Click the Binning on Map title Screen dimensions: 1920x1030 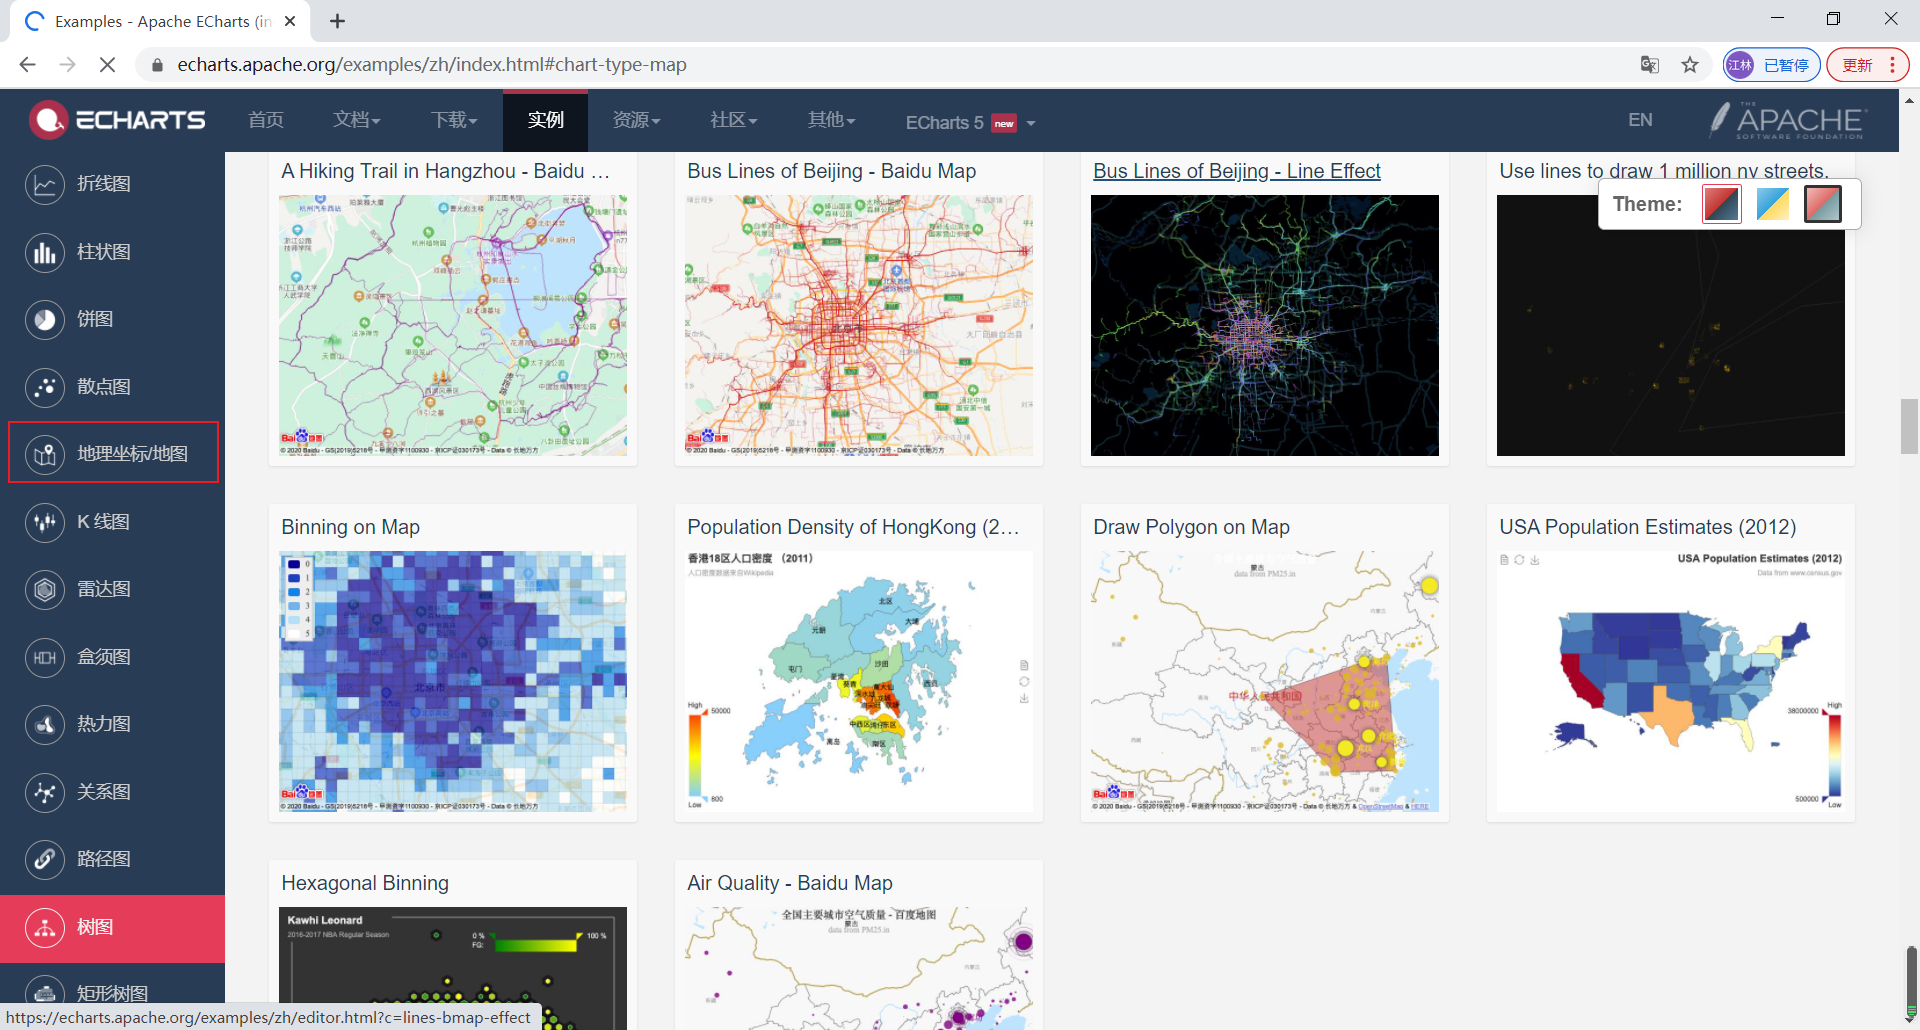point(350,527)
